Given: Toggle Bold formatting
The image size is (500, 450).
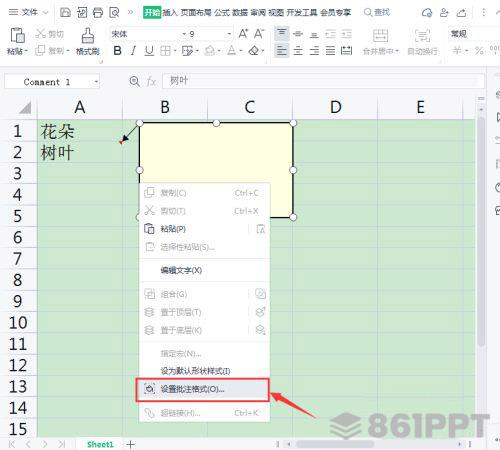Looking at the screenshot, I should pos(117,51).
